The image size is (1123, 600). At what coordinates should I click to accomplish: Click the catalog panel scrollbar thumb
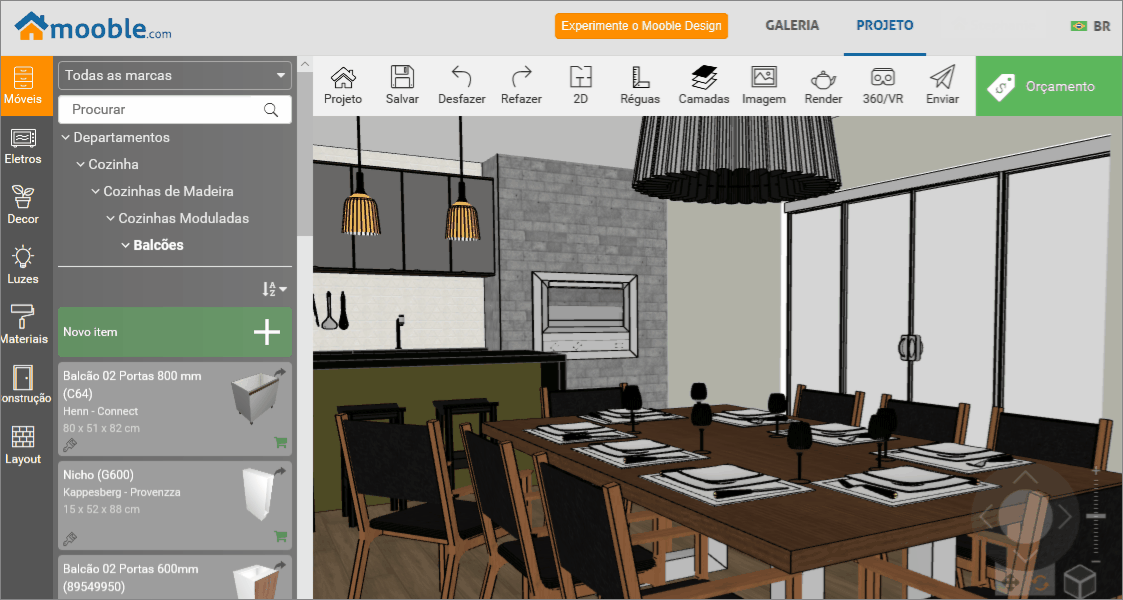tap(304, 154)
